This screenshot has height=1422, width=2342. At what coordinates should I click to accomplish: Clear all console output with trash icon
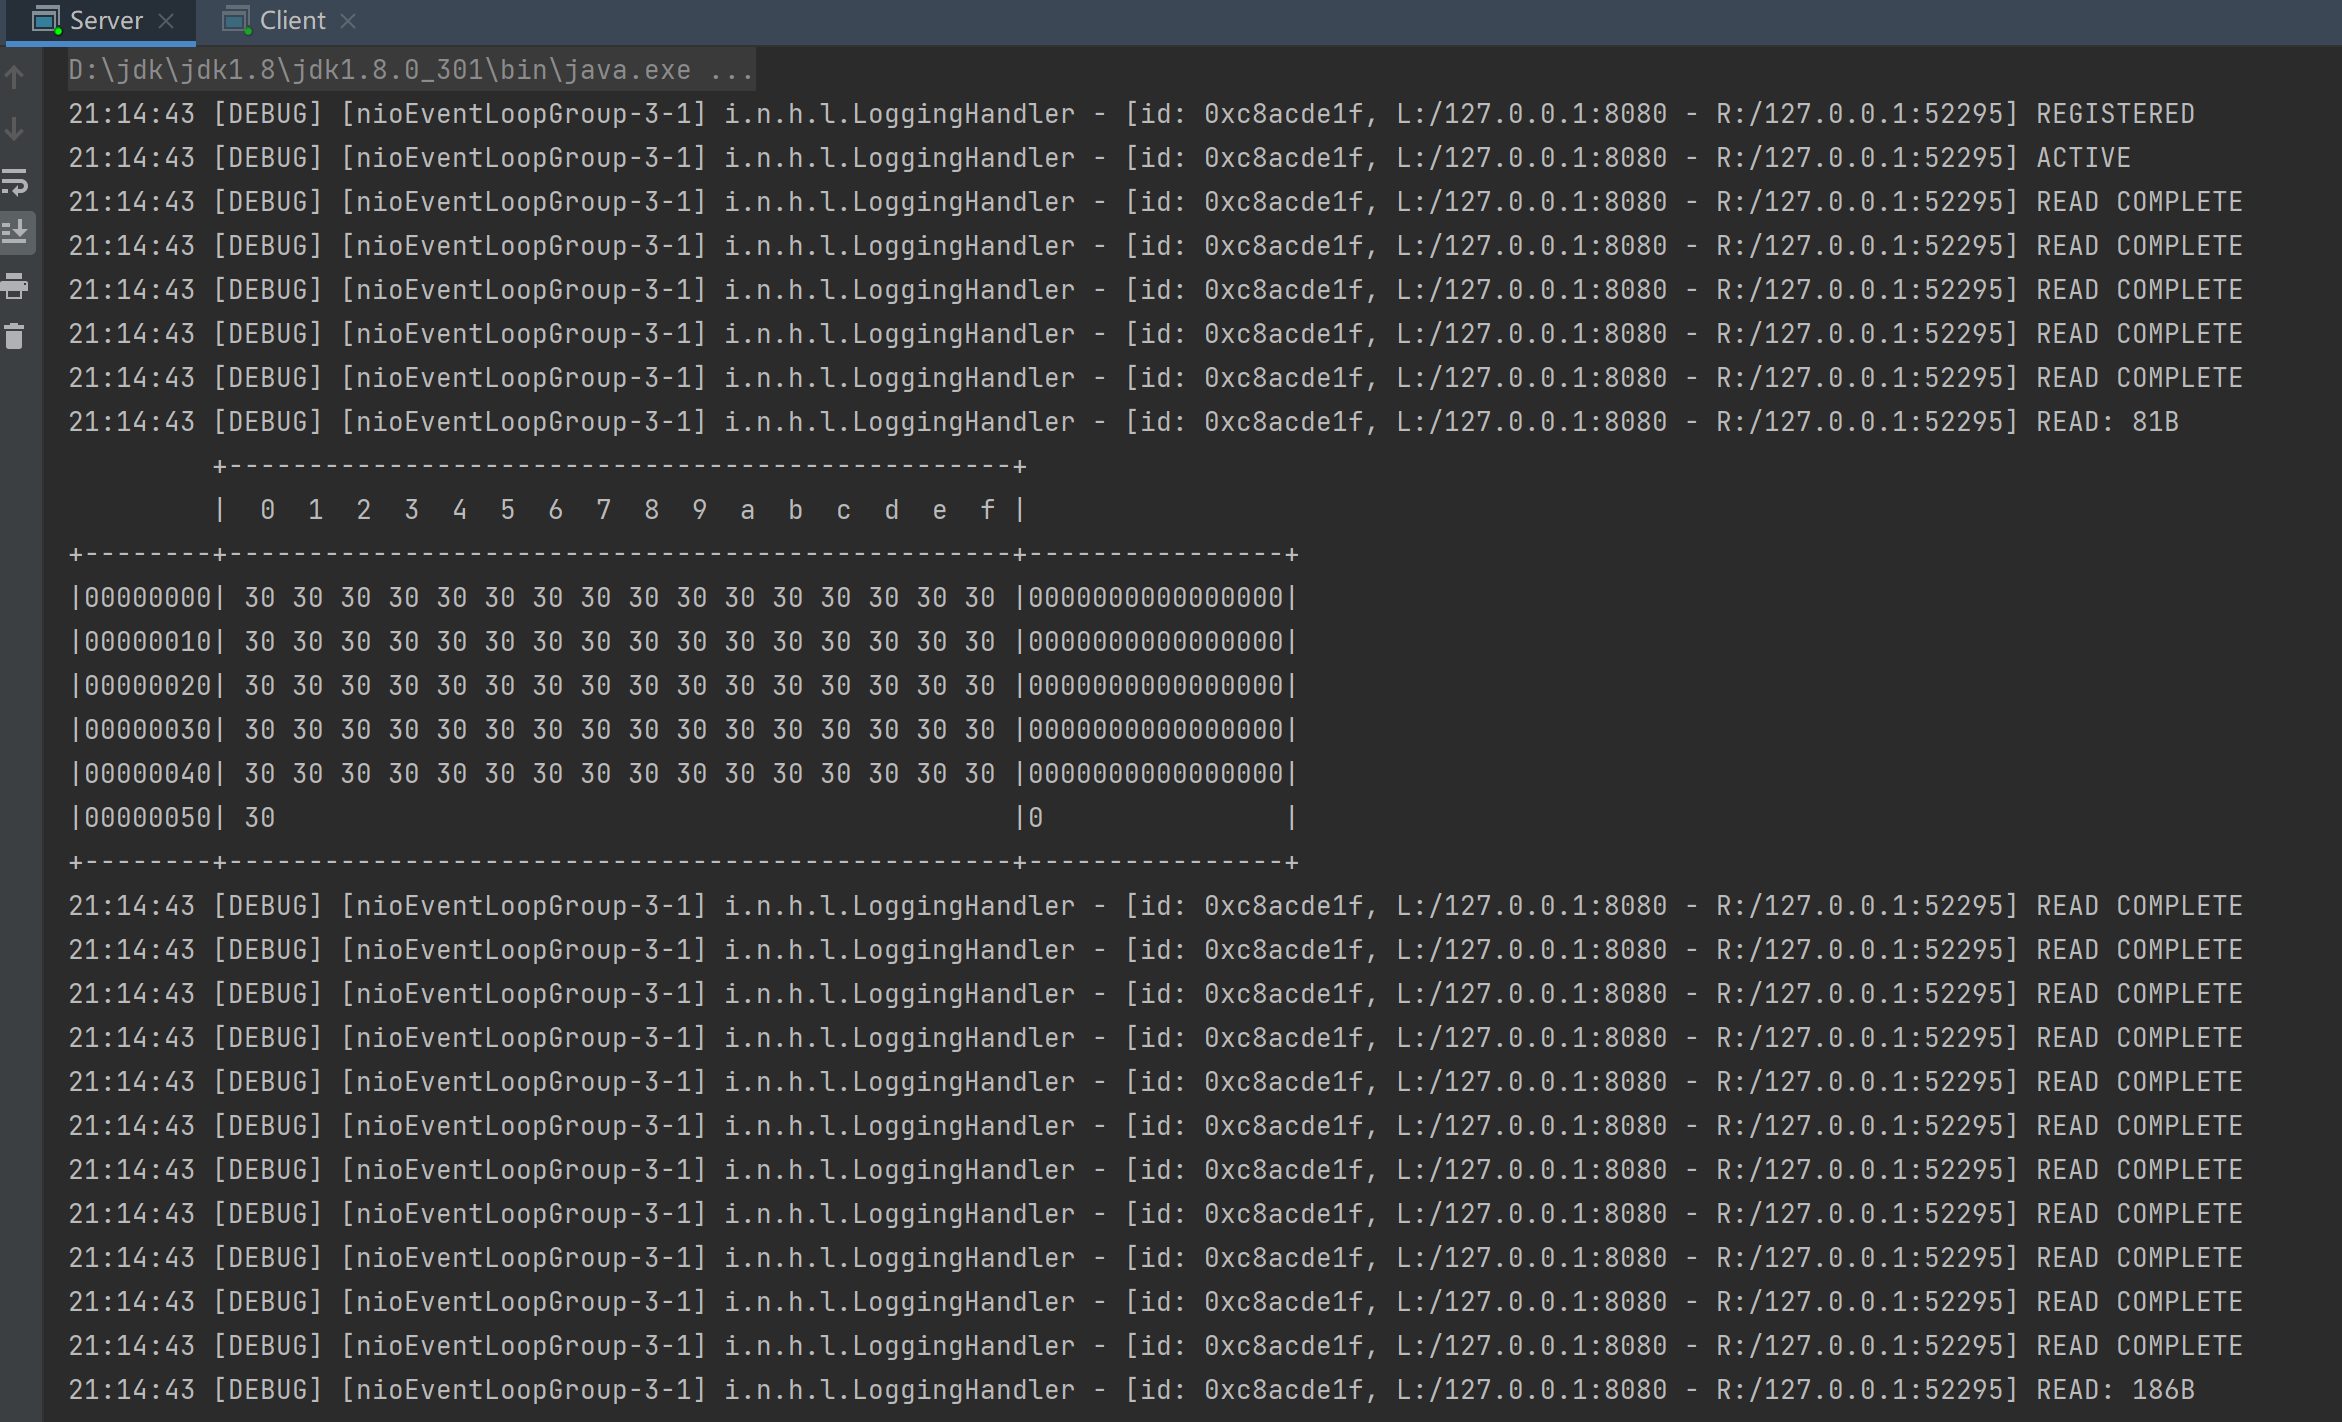click(15, 336)
